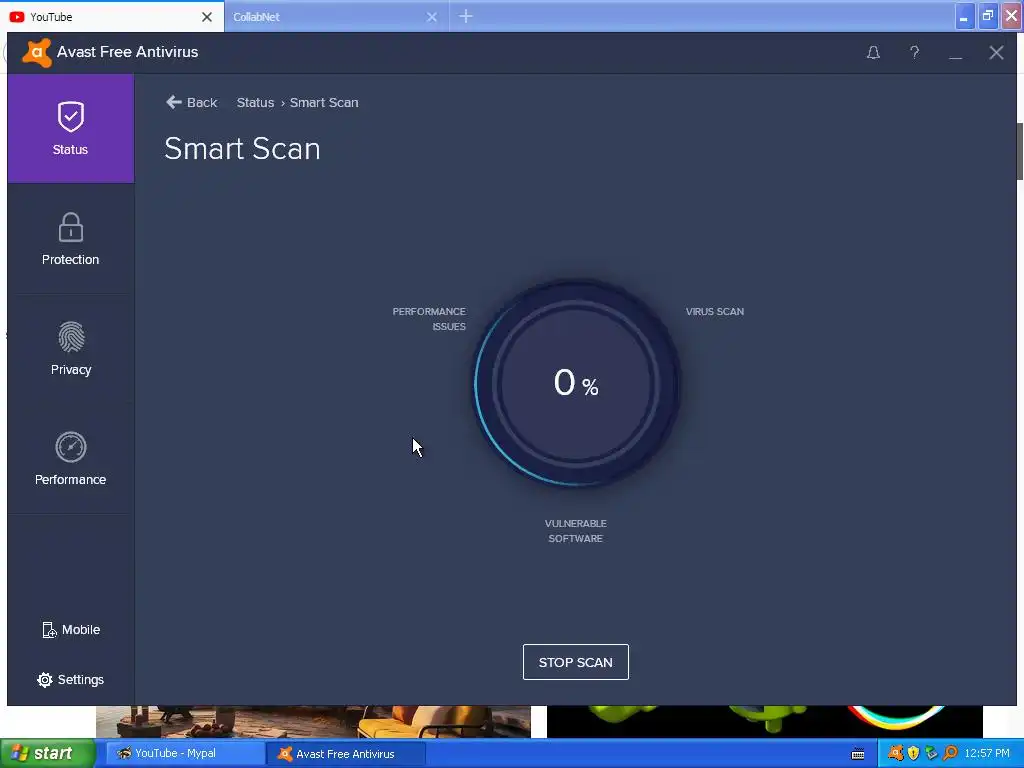Click the Avast tray icon

pyautogui.click(x=895, y=754)
